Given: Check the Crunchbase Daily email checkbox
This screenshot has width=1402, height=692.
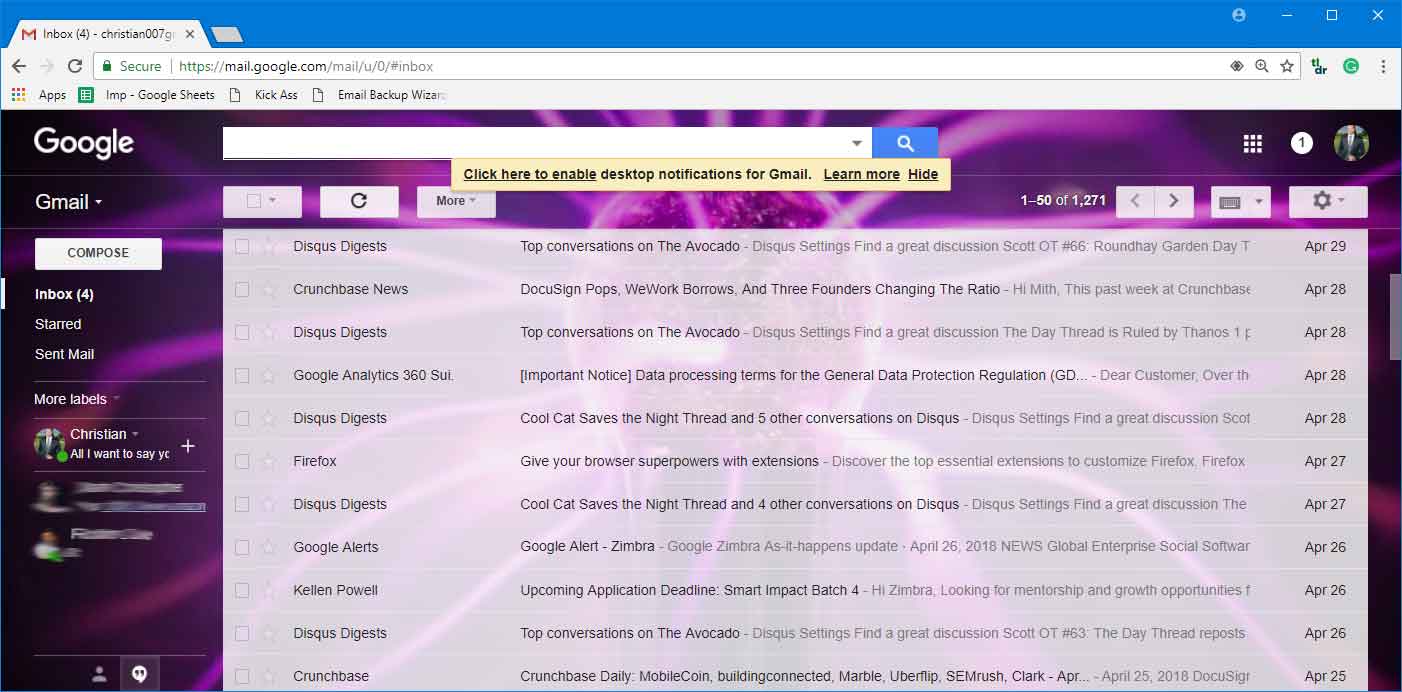Looking at the screenshot, I should 241,677.
